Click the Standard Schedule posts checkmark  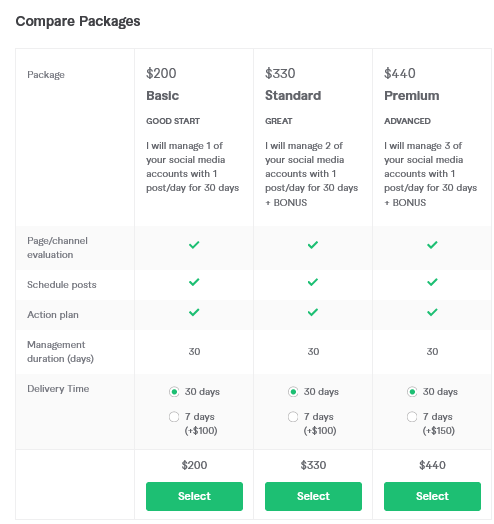313,282
